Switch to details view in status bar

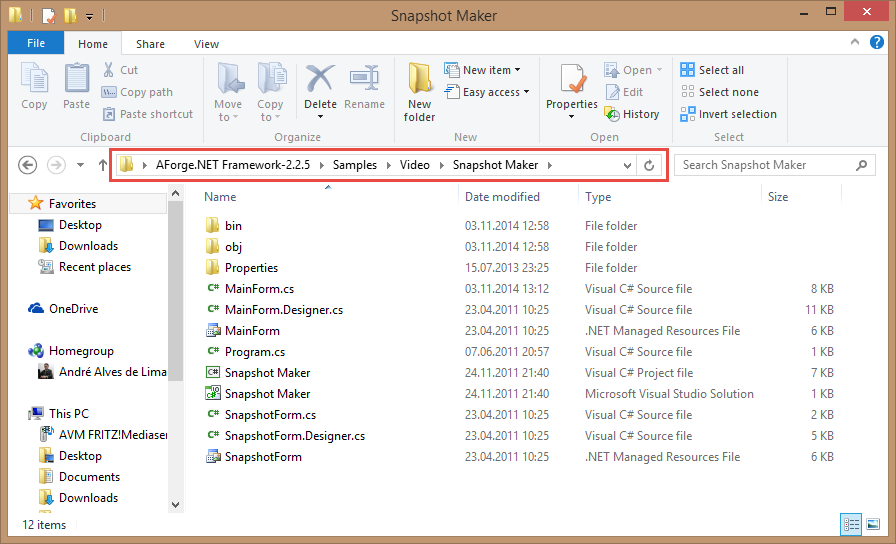(x=851, y=524)
